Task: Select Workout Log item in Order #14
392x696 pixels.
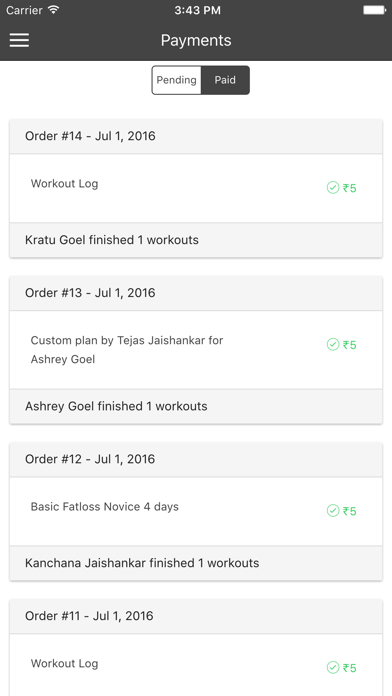Action: (x=196, y=188)
